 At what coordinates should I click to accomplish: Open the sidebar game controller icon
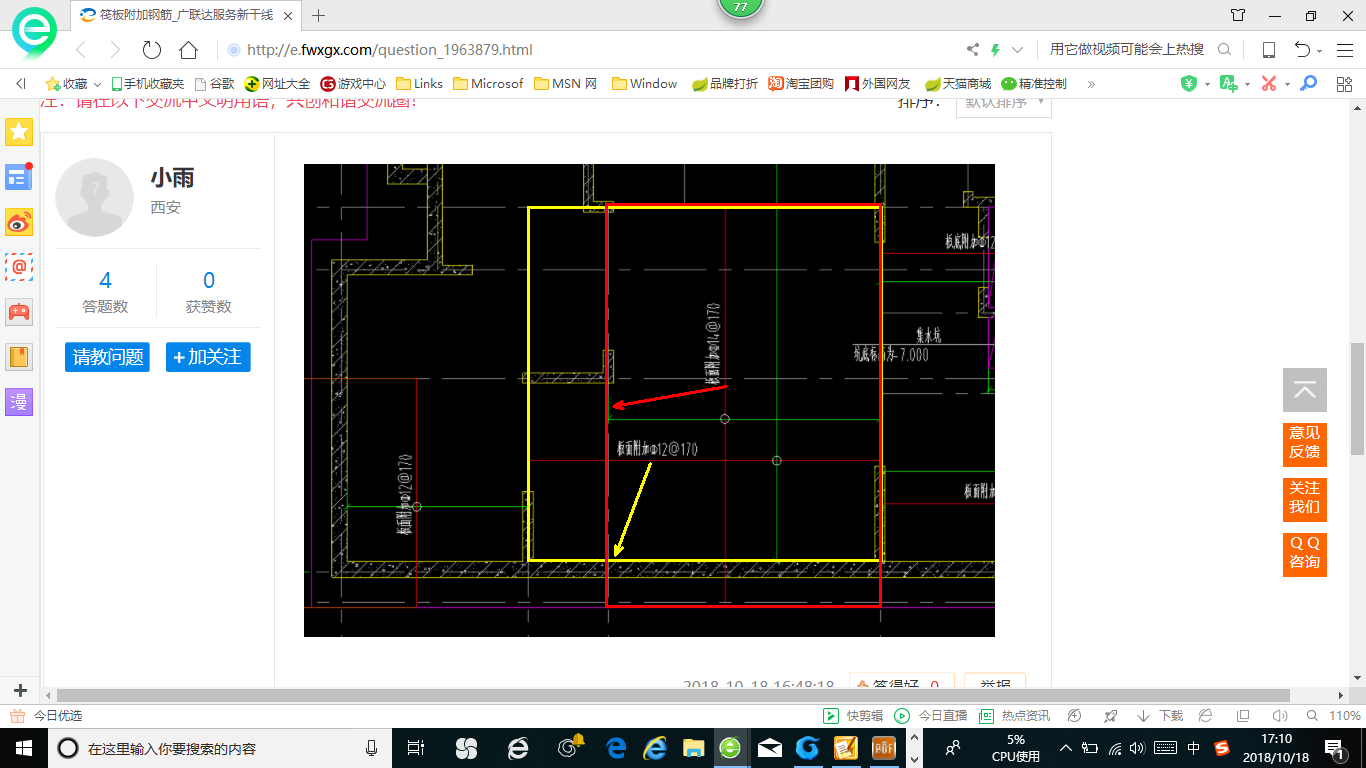pyautogui.click(x=19, y=312)
